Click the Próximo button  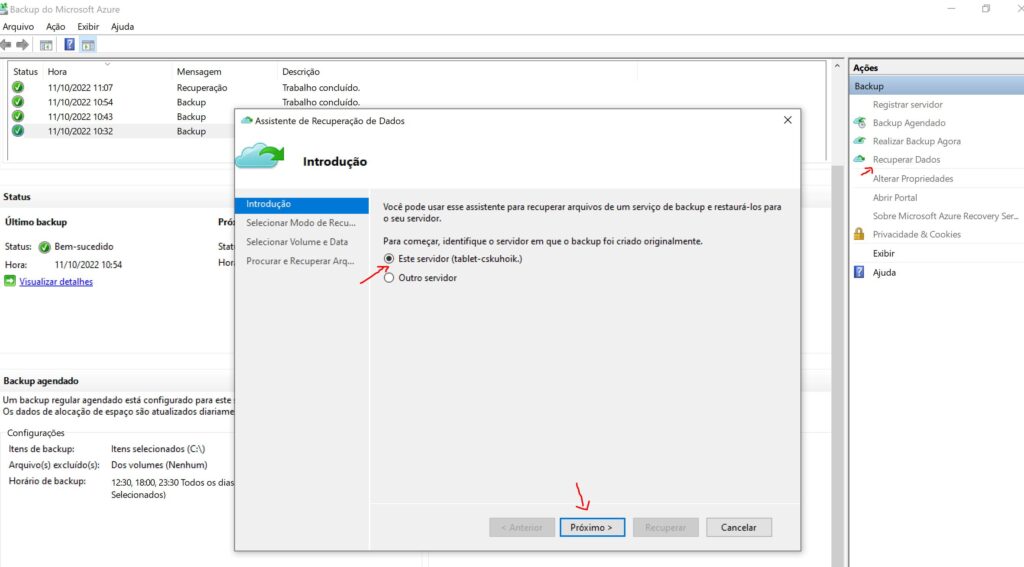click(592, 527)
